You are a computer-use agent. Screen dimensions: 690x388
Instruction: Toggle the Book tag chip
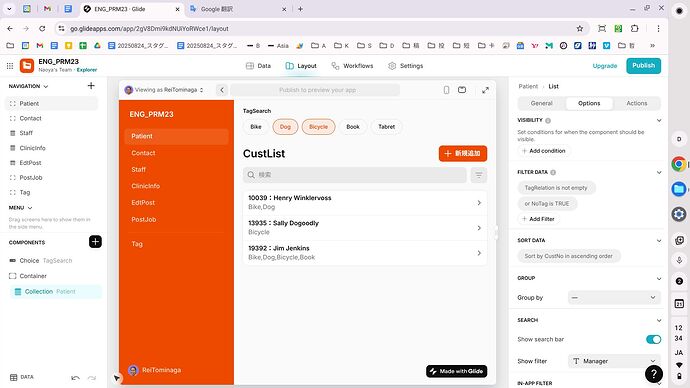[x=352, y=127]
